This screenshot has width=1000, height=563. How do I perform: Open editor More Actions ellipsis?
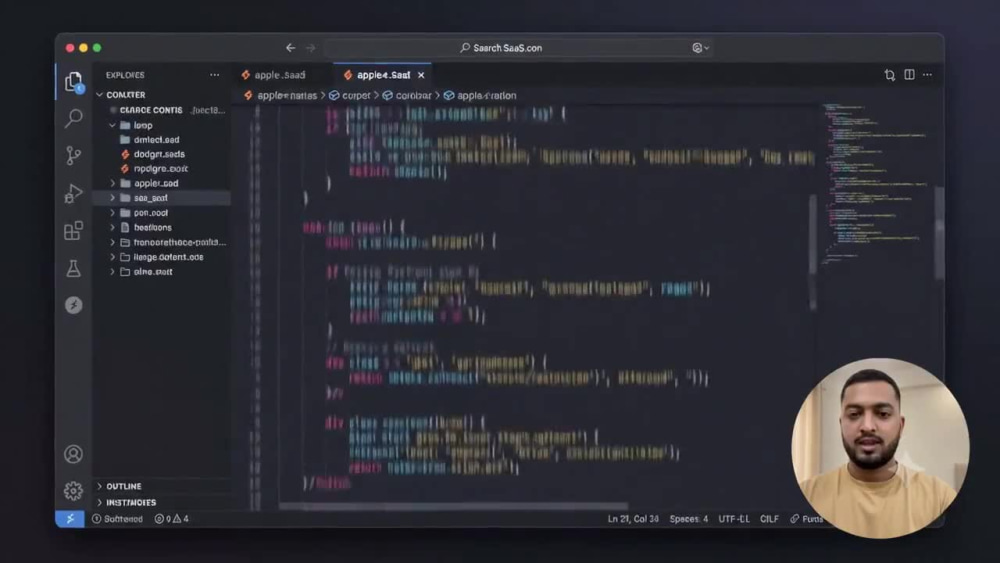[927, 75]
